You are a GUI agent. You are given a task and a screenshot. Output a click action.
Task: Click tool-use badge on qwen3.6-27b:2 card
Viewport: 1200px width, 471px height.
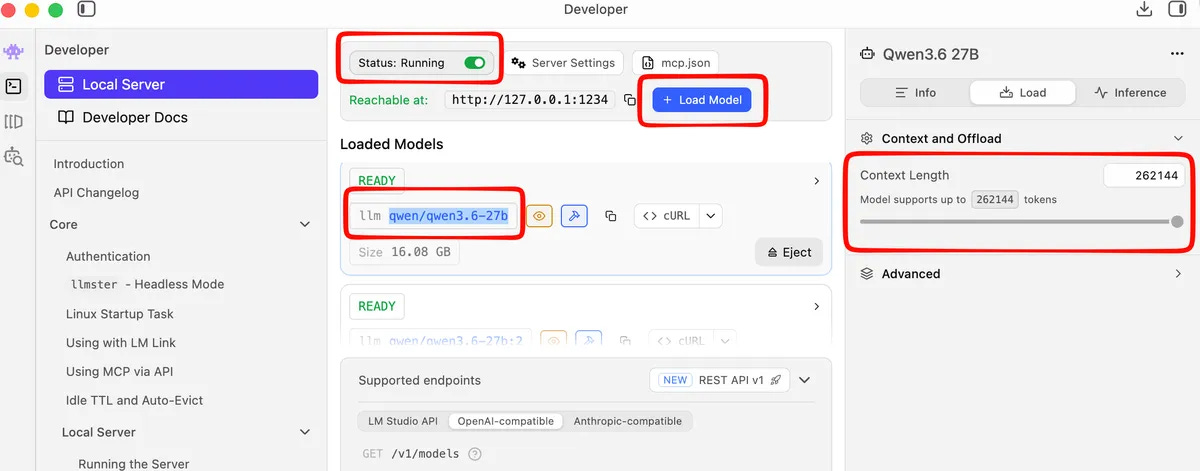coord(589,341)
